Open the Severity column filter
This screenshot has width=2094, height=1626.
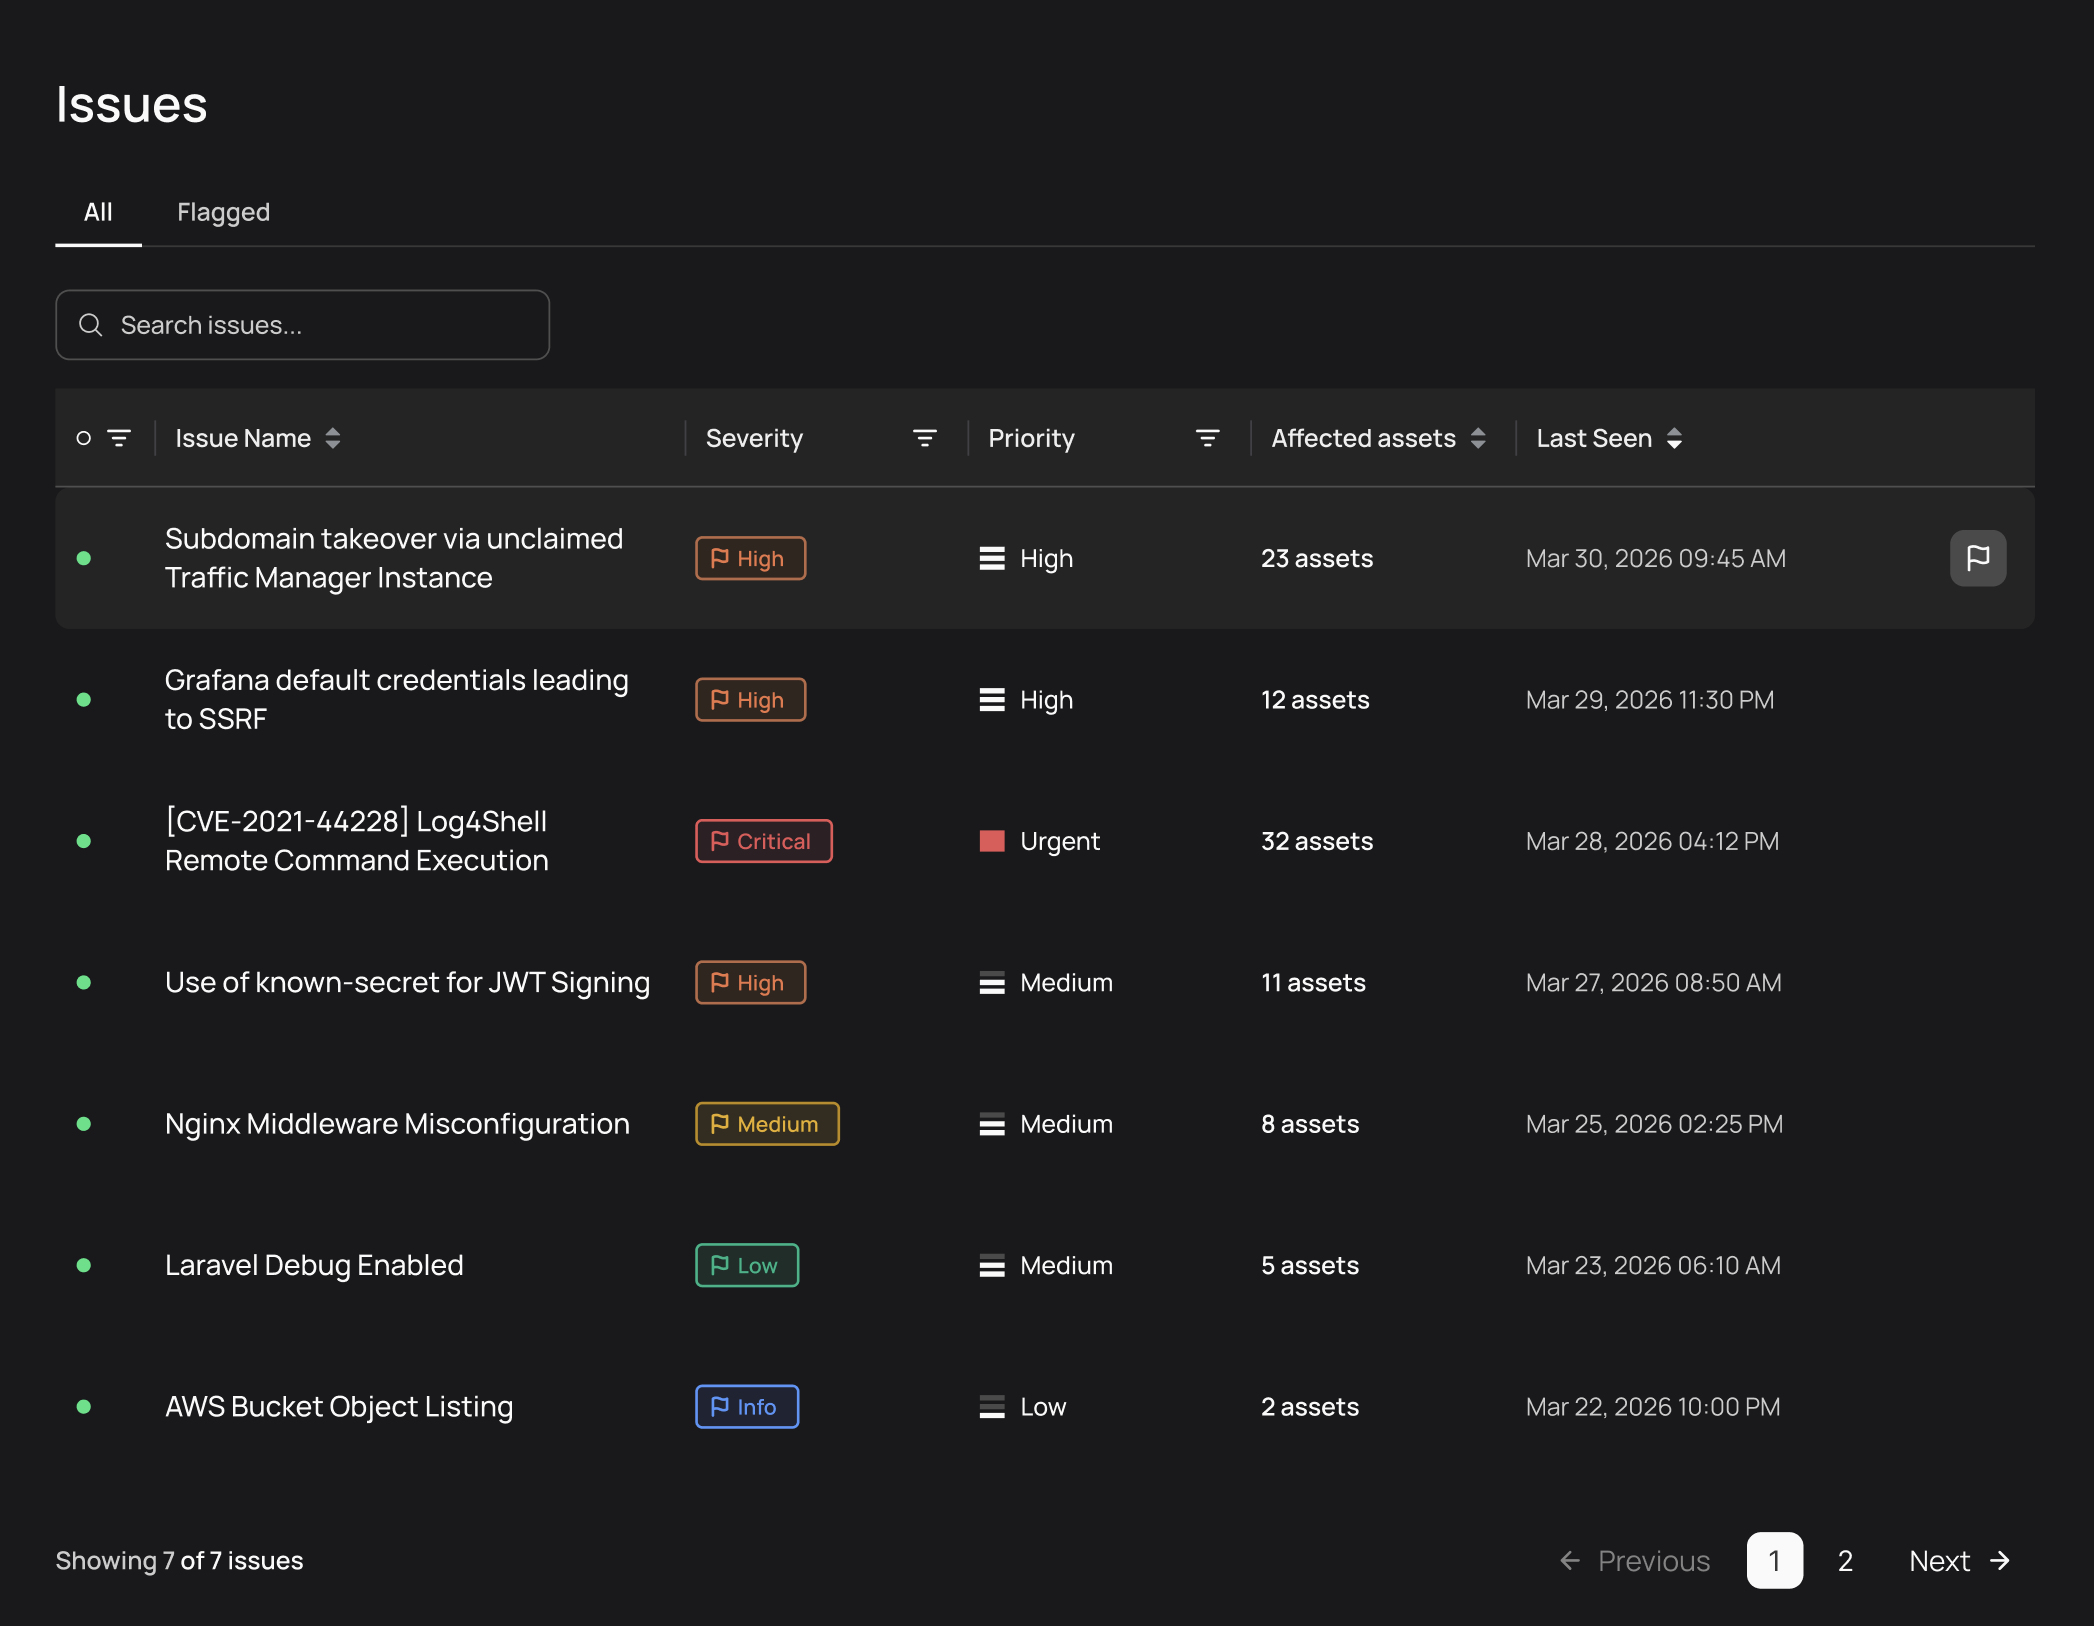click(924, 438)
